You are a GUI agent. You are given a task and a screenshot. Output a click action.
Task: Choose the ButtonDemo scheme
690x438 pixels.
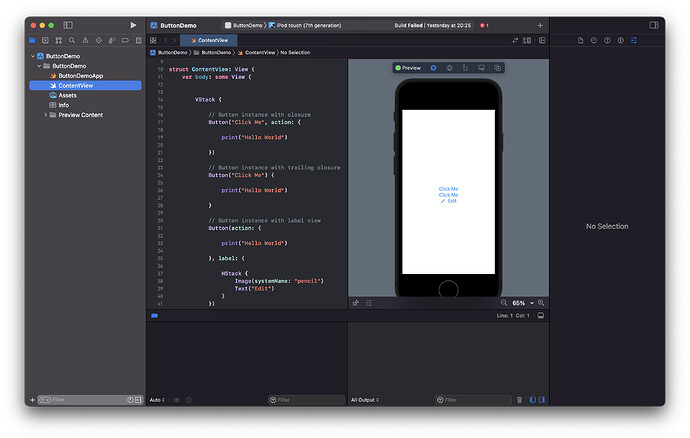click(x=243, y=26)
